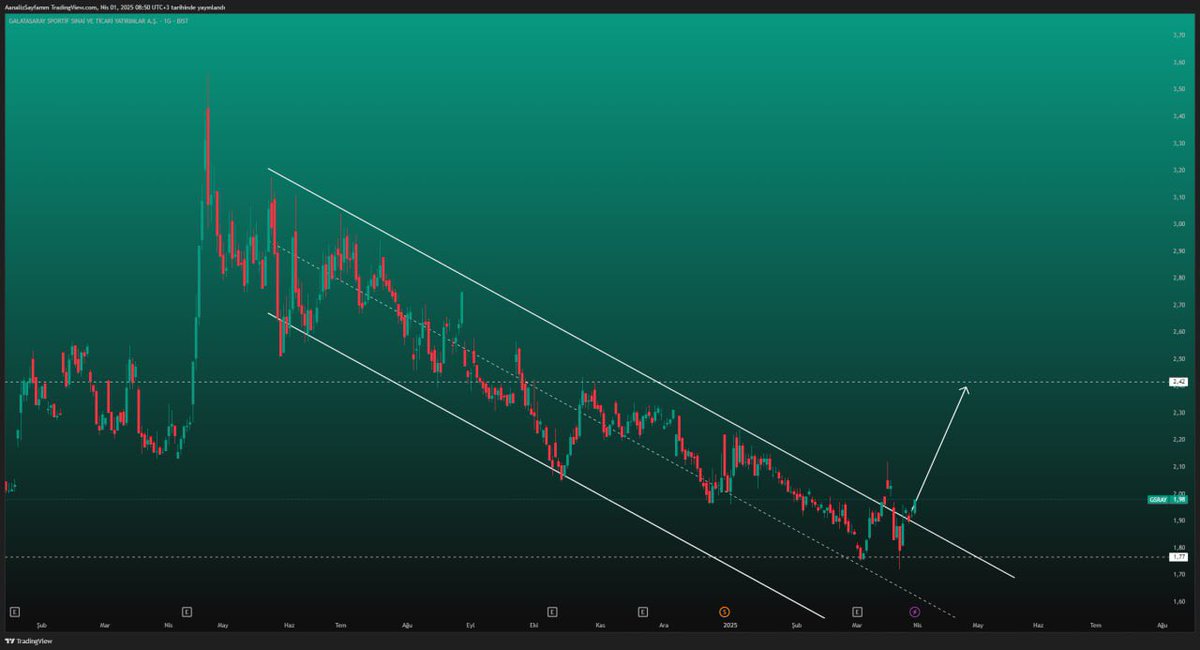1200x650 pixels.
Task: Click the AanalizSayfamm TradingView.com header text
Action: coord(51,7)
